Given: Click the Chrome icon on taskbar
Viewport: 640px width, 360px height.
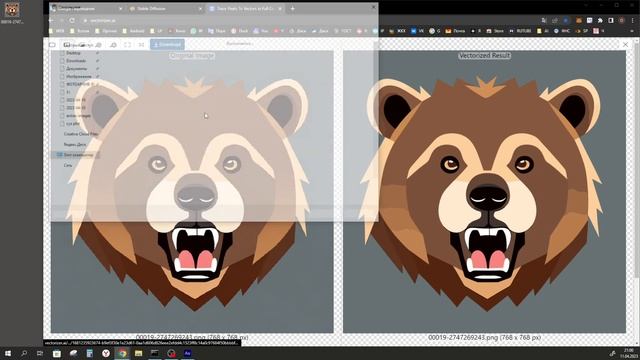Looking at the screenshot, I should click(122, 353).
